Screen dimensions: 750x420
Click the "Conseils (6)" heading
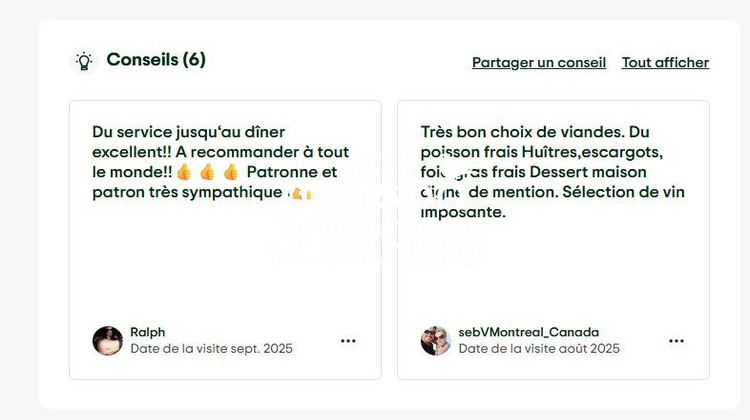tap(156, 60)
